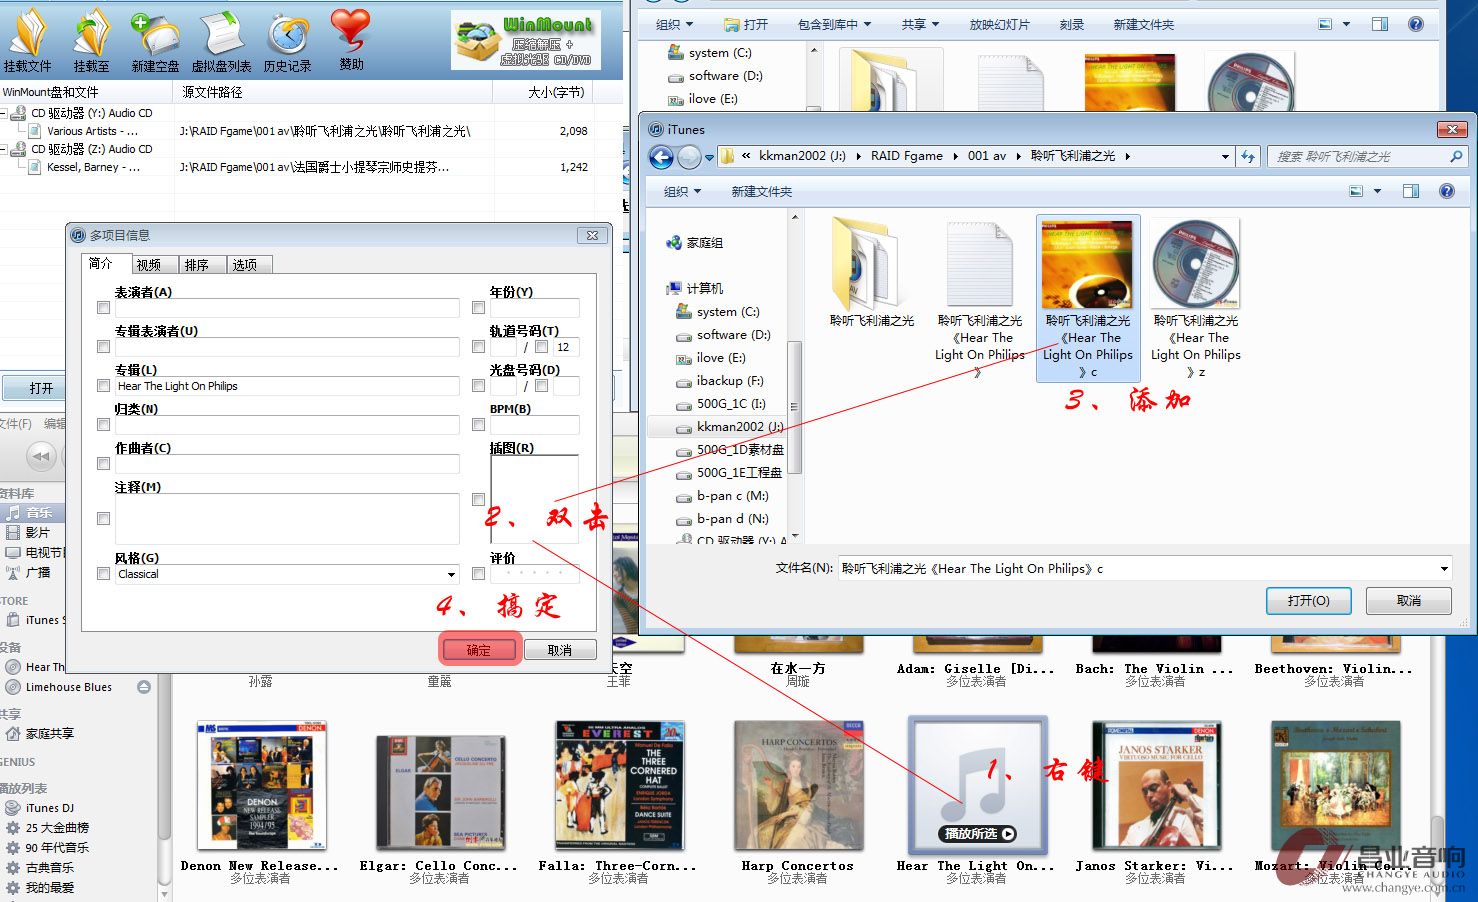Click 刻录 in the Explorer toolbar

[1072, 24]
